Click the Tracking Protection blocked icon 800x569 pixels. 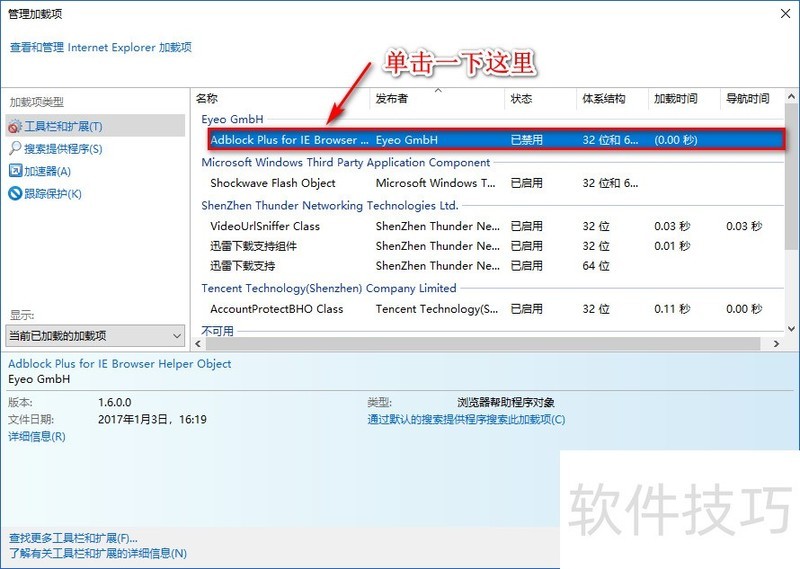click(x=15, y=193)
